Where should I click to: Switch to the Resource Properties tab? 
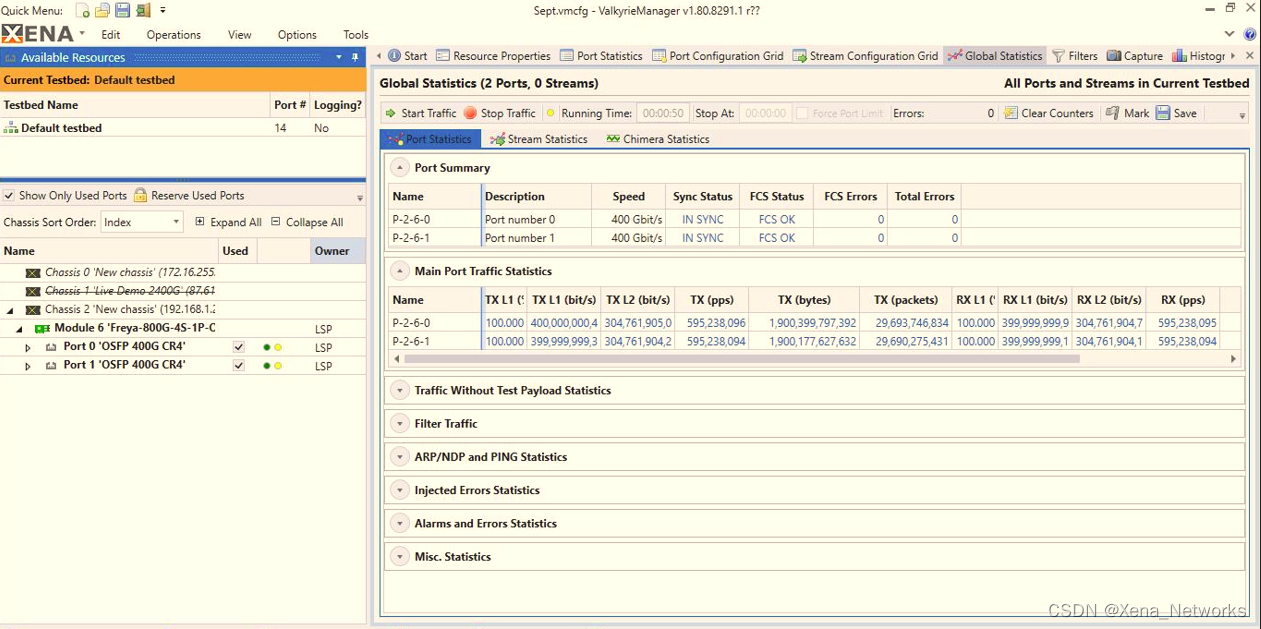(x=493, y=56)
